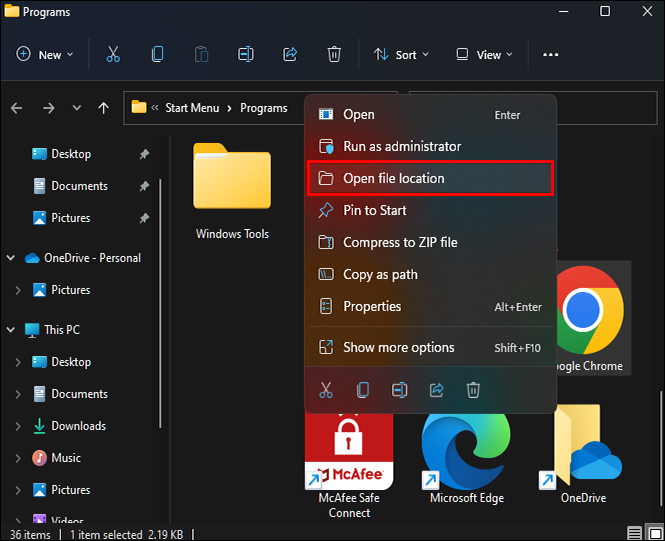This screenshot has height=541, width=665.
Task: Click the Delete trash icon in toolbar
Action: pyautogui.click(x=335, y=55)
